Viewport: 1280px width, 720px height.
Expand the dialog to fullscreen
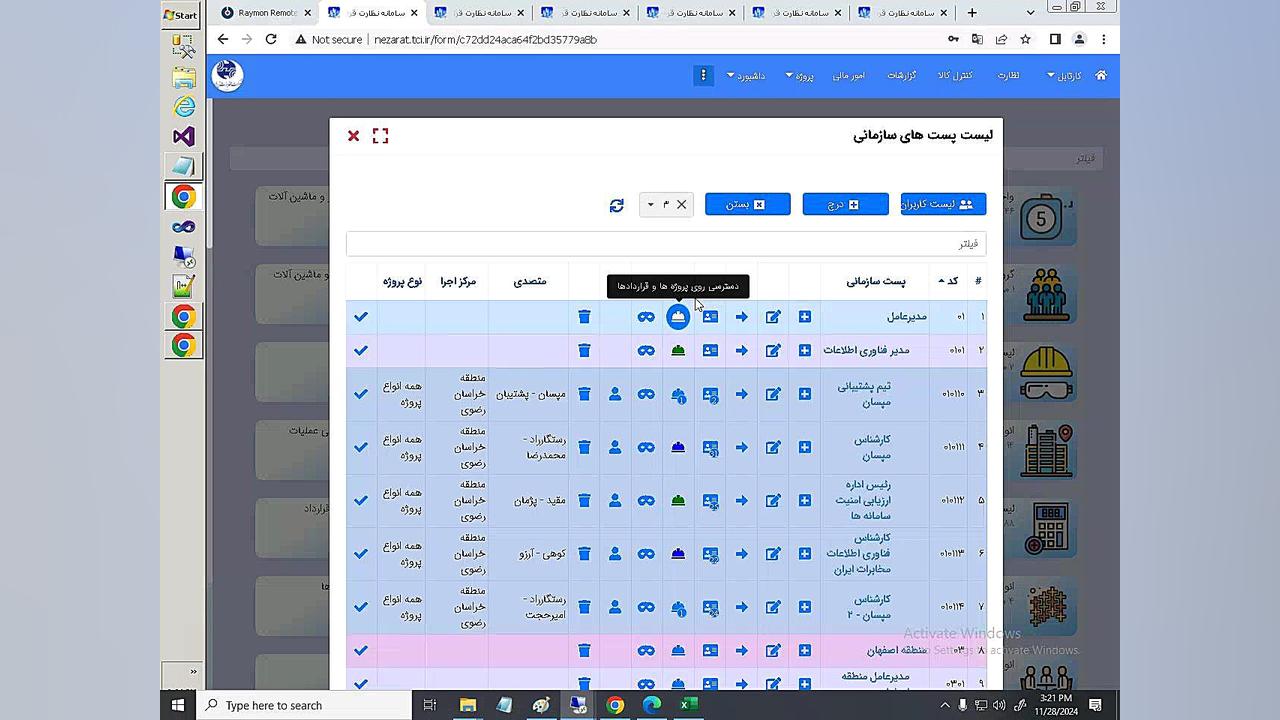[380, 136]
